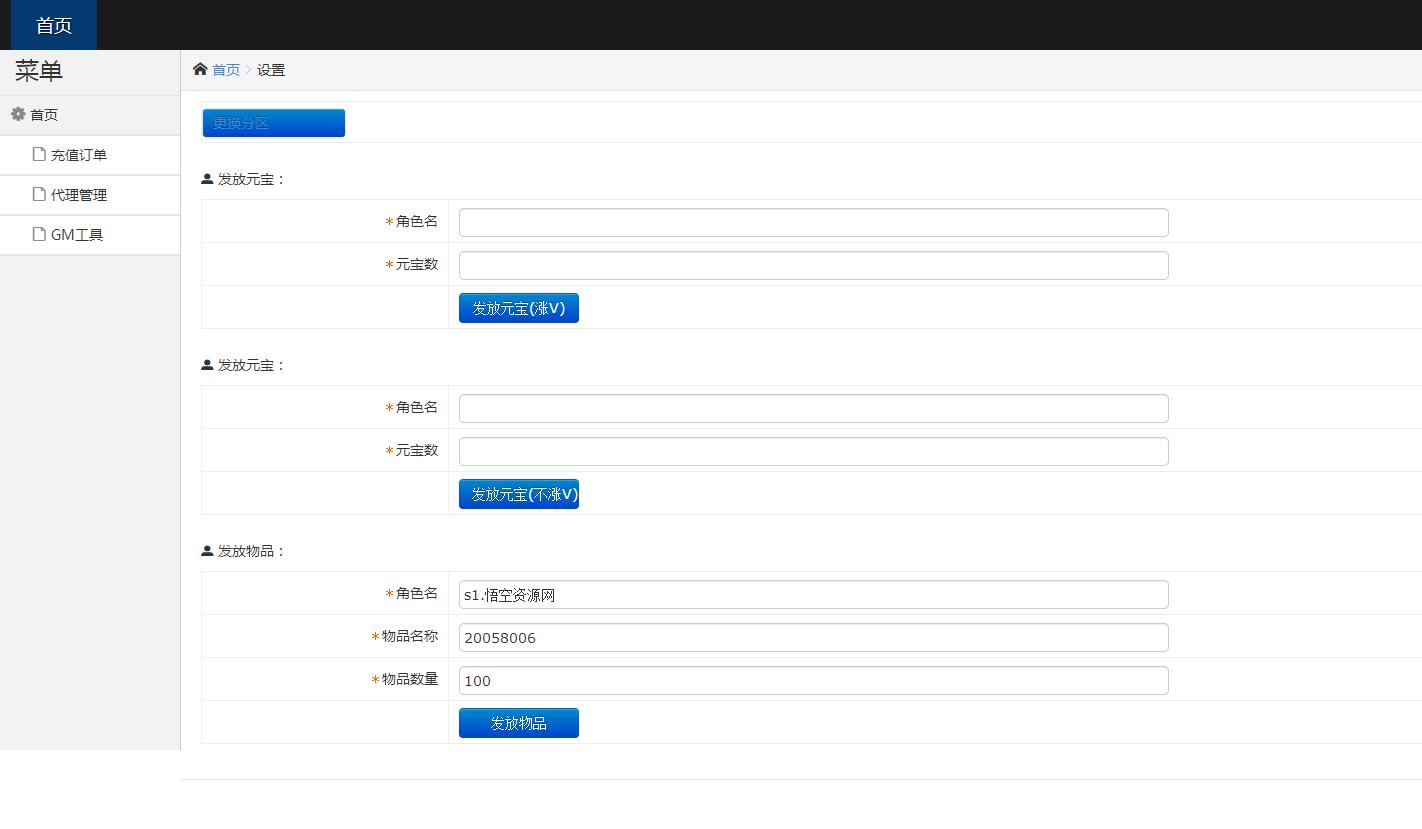Screen dimensions: 1422x829
Task: Click the 发放元宝(不涨V) button
Action: [518, 494]
